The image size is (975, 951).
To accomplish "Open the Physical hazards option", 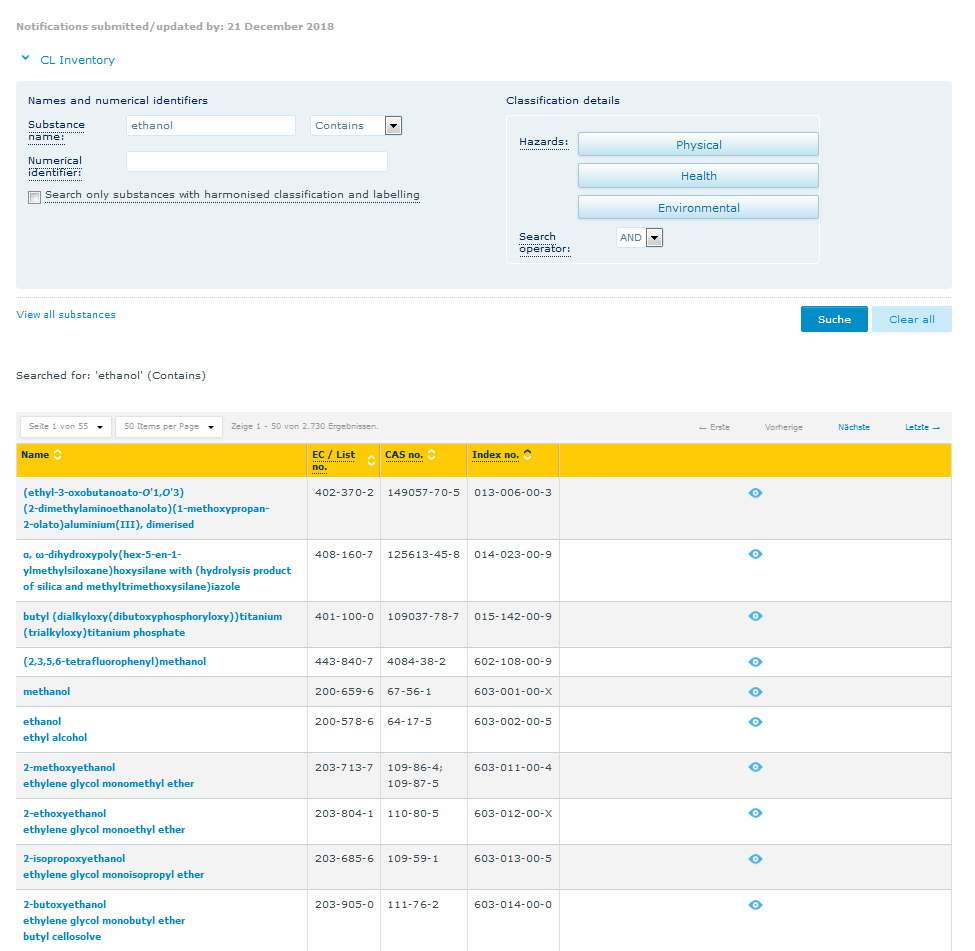I will coord(698,145).
